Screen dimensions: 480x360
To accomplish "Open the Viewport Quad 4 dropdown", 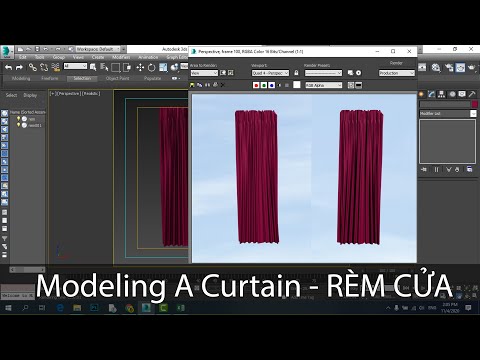I will 270,73.
